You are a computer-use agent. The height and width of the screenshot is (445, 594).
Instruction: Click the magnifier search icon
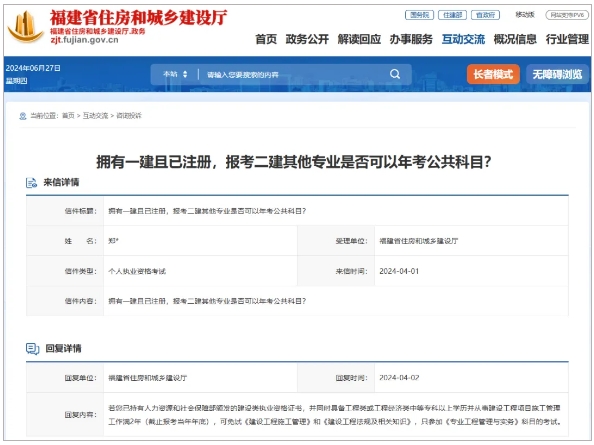click(395, 74)
